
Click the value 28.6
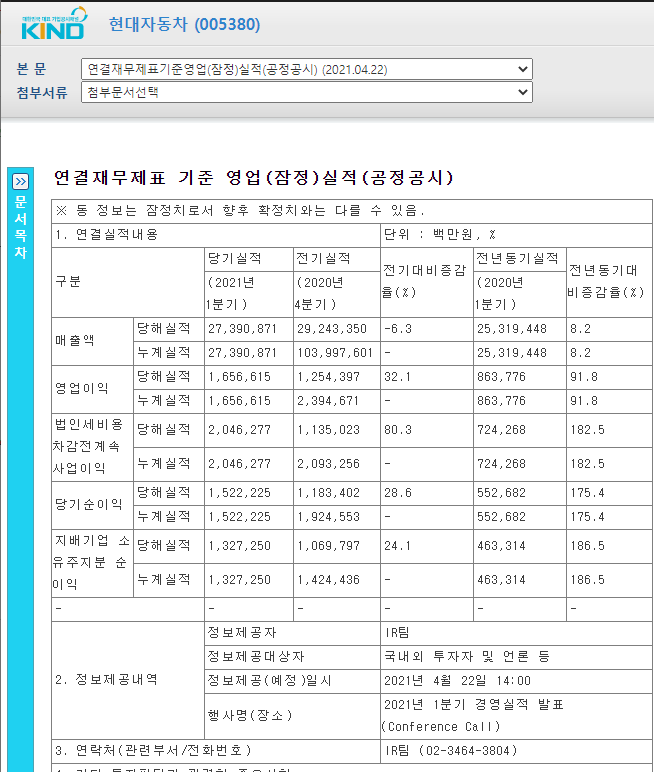[x=397, y=493]
